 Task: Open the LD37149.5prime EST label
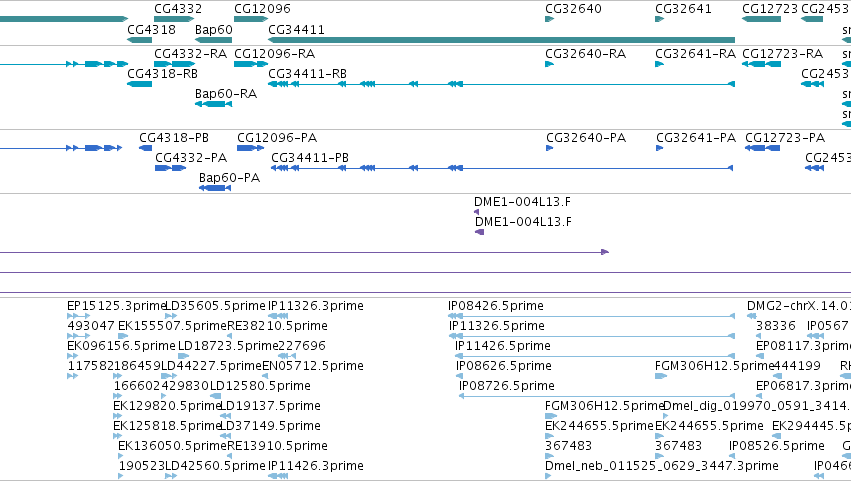tap(270, 427)
